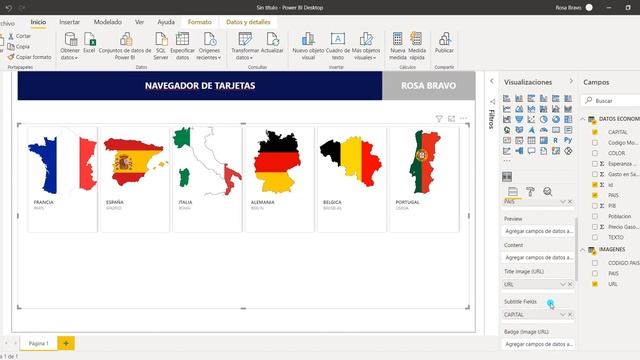Select the pie chart visualization

[x=543, y=120]
